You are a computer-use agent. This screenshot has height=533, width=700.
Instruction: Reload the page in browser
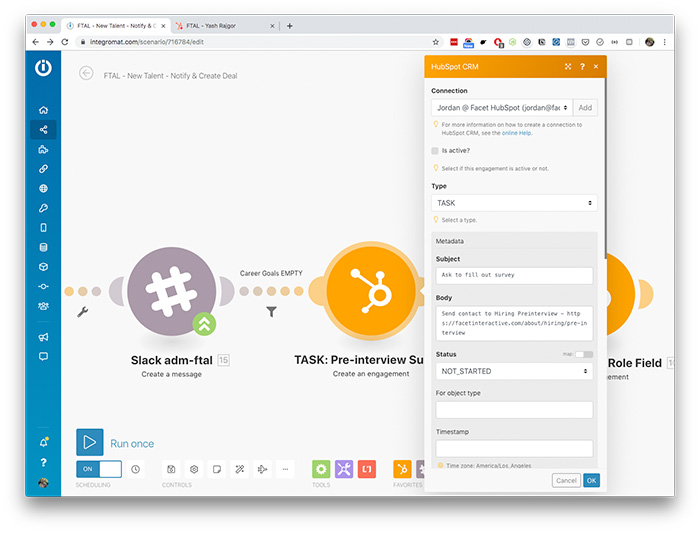point(65,42)
